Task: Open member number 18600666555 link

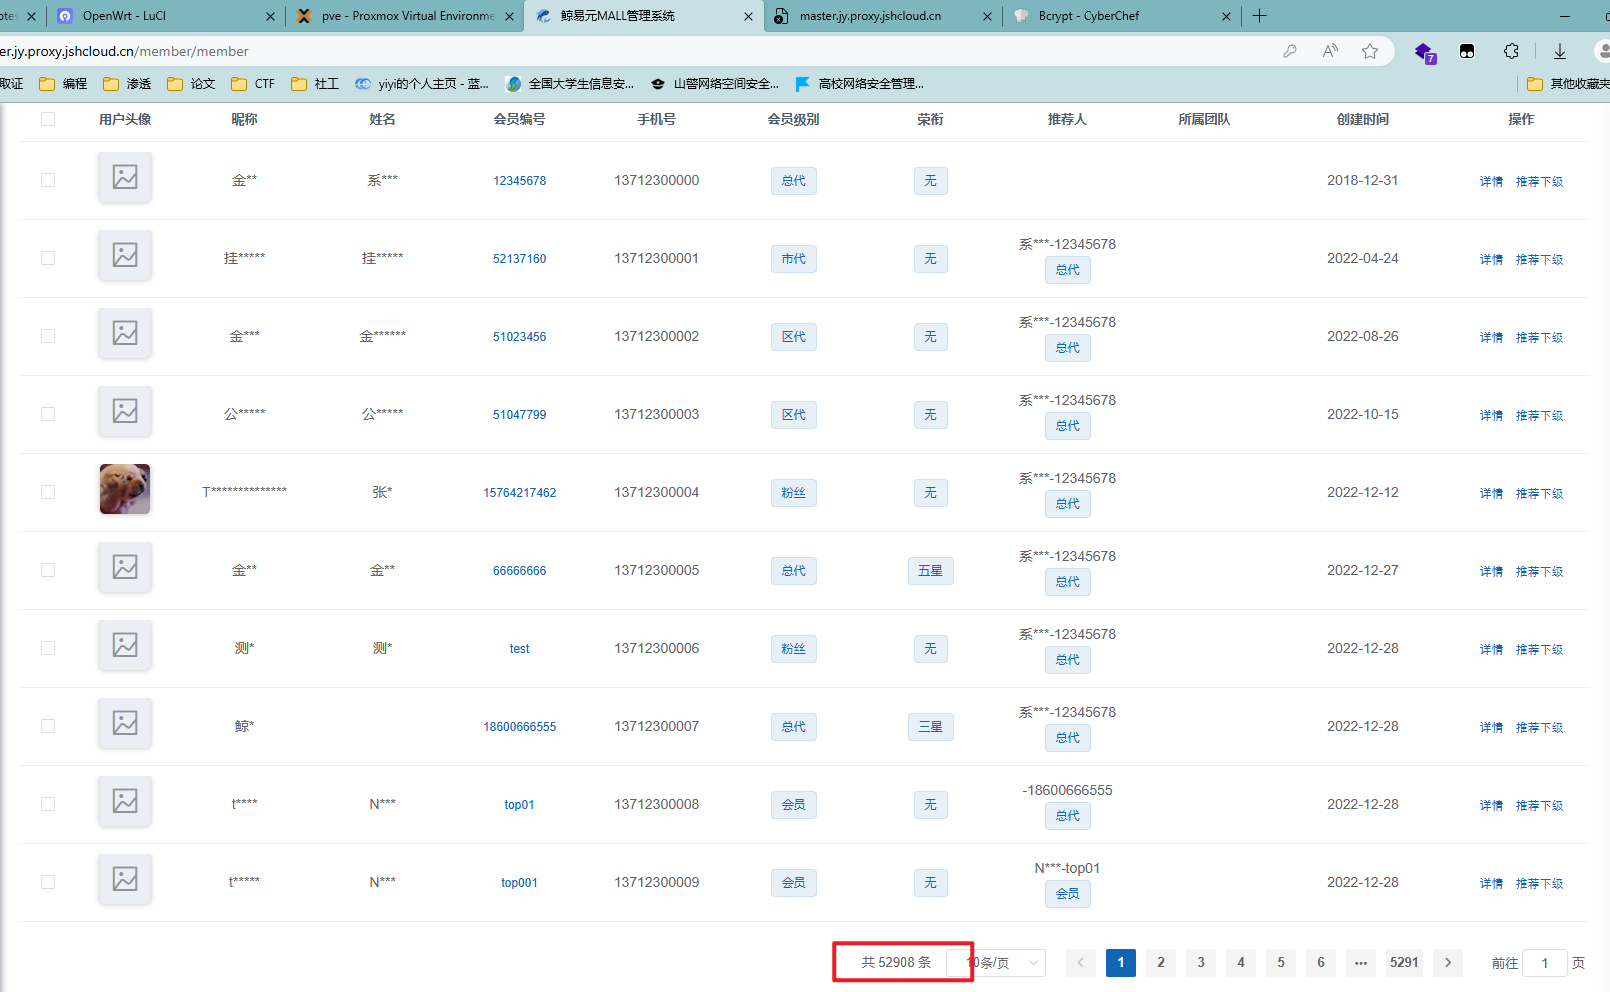Action: point(519,727)
